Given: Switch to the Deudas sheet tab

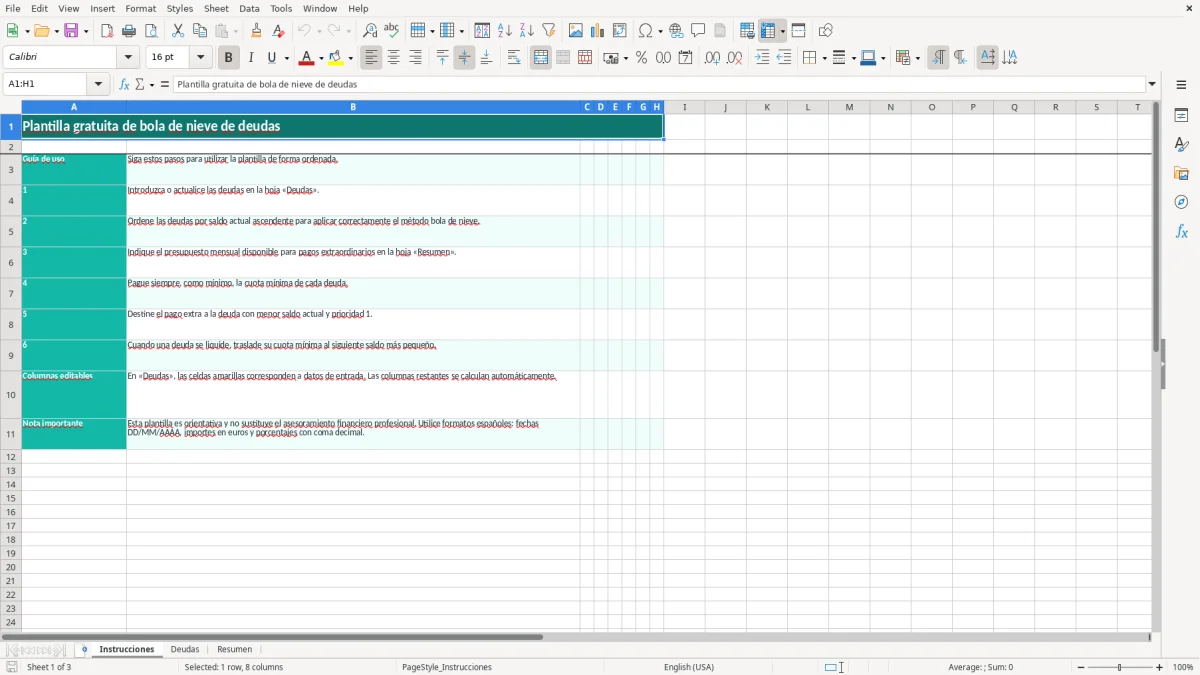Looking at the screenshot, I should point(185,649).
